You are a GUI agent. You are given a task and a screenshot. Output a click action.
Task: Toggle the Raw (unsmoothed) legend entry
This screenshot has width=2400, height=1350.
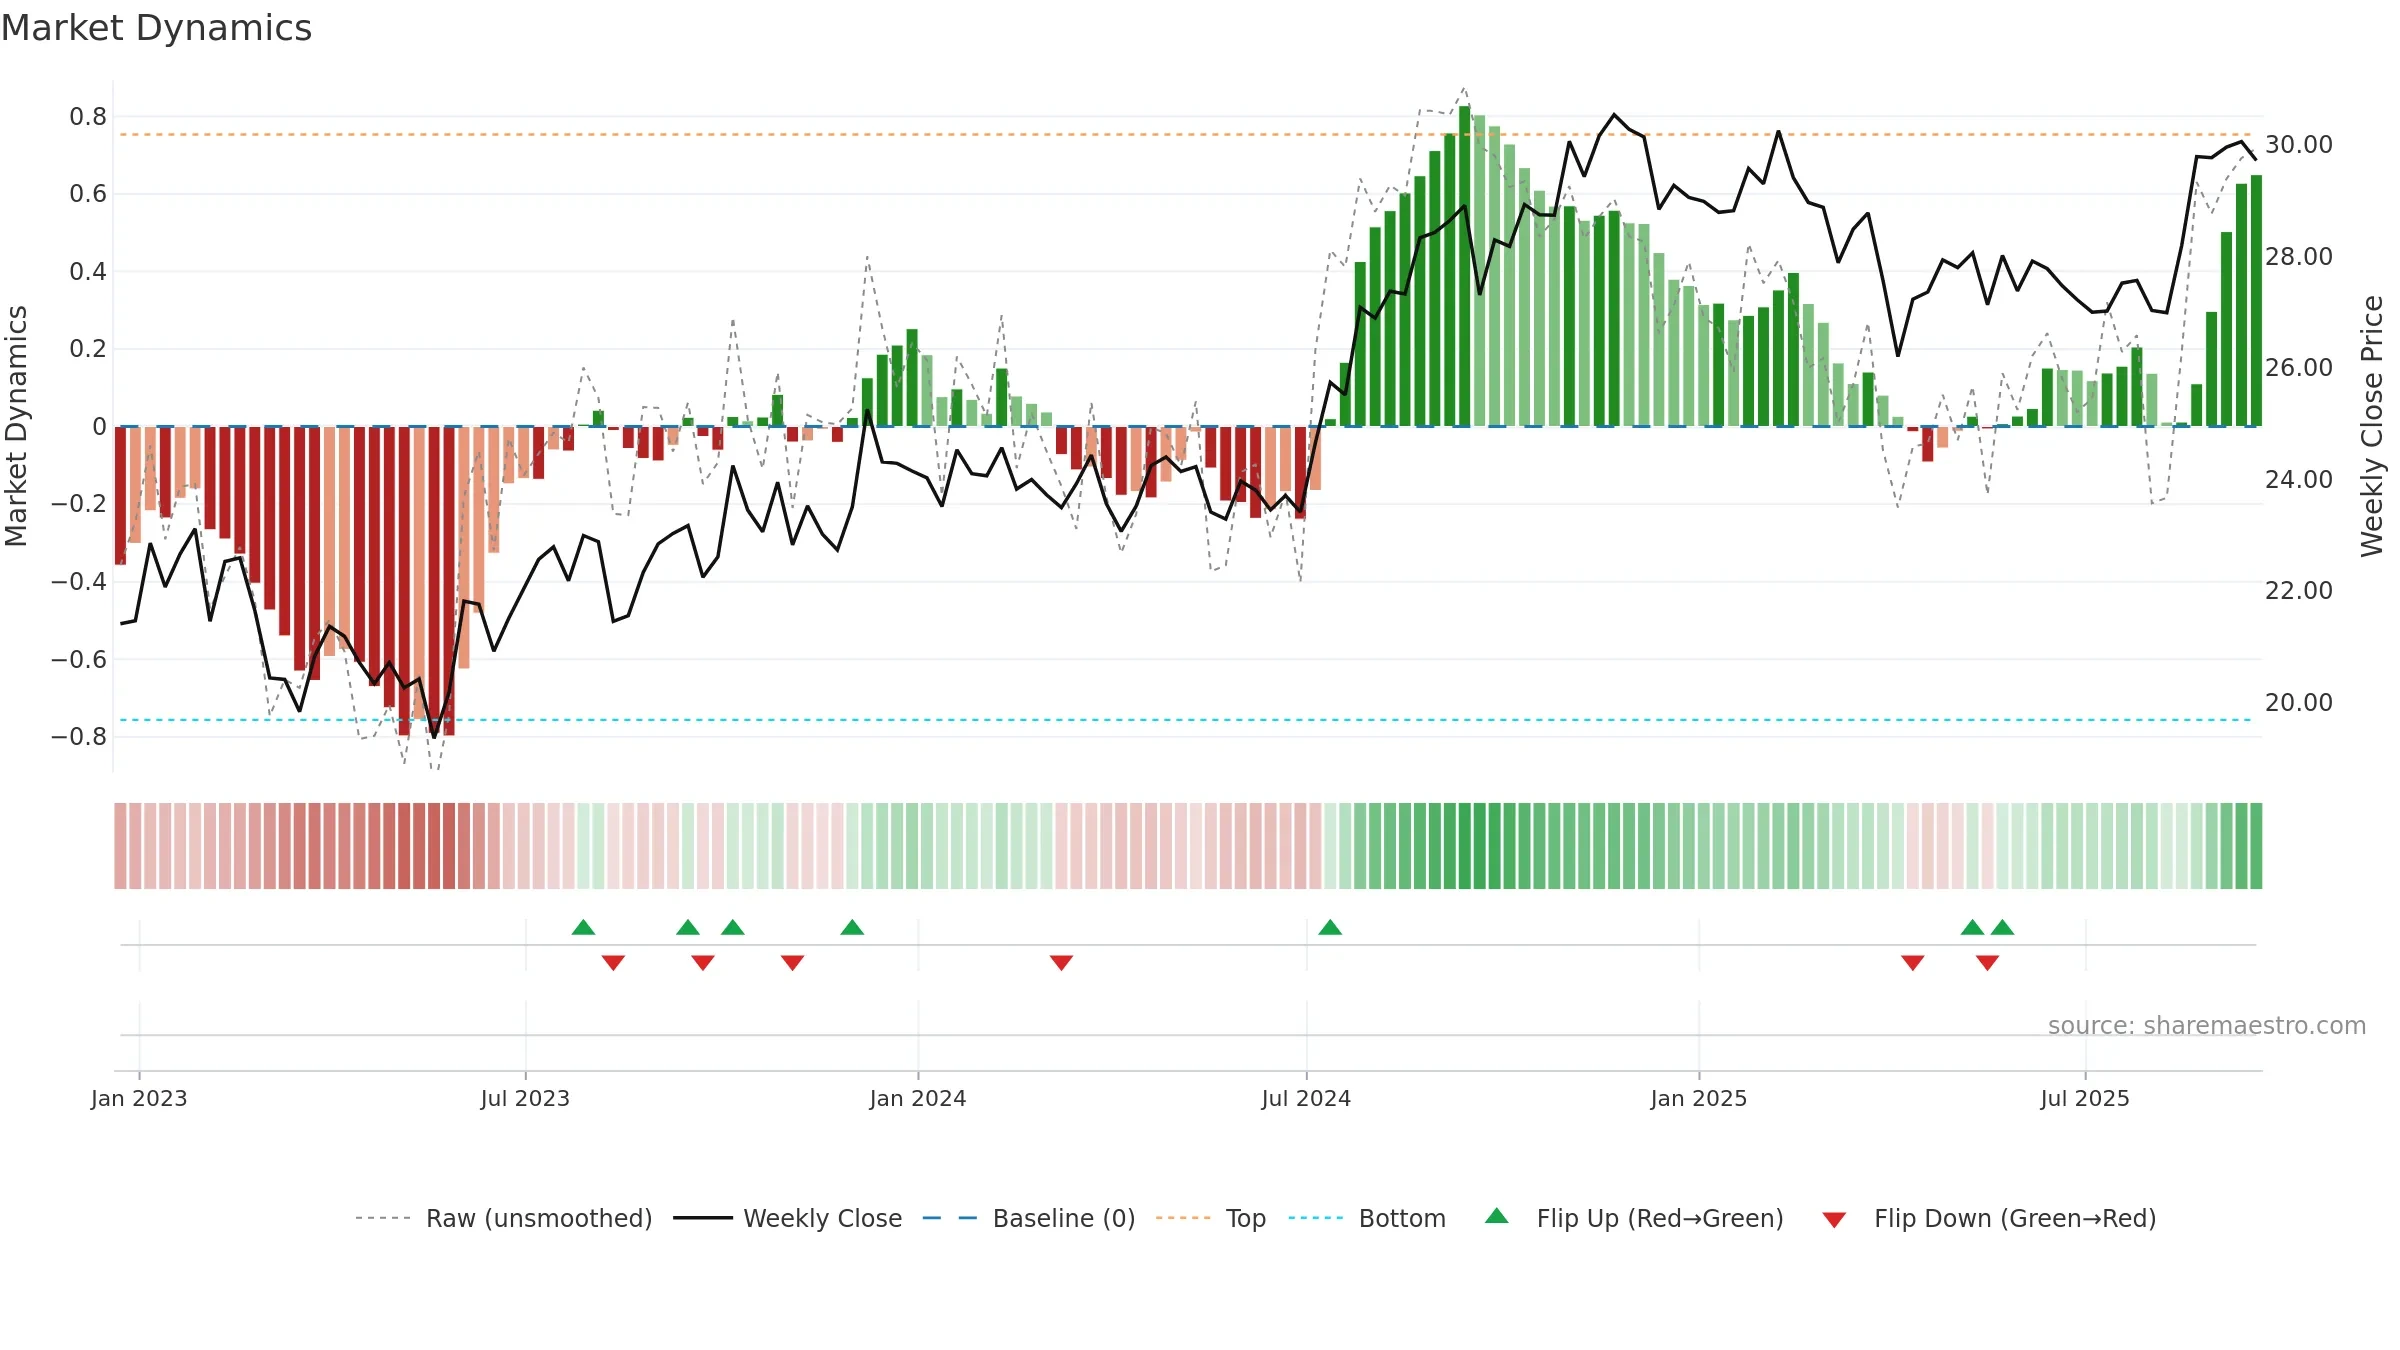503,1218
